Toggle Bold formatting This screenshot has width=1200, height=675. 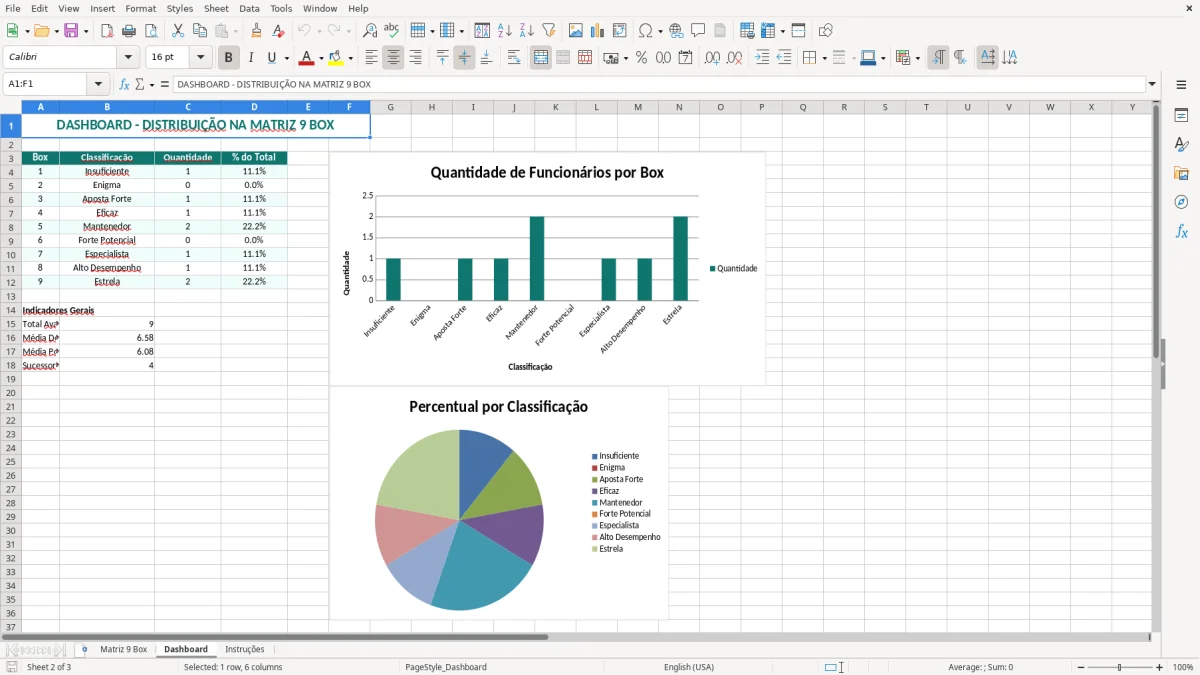click(x=228, y=58)
